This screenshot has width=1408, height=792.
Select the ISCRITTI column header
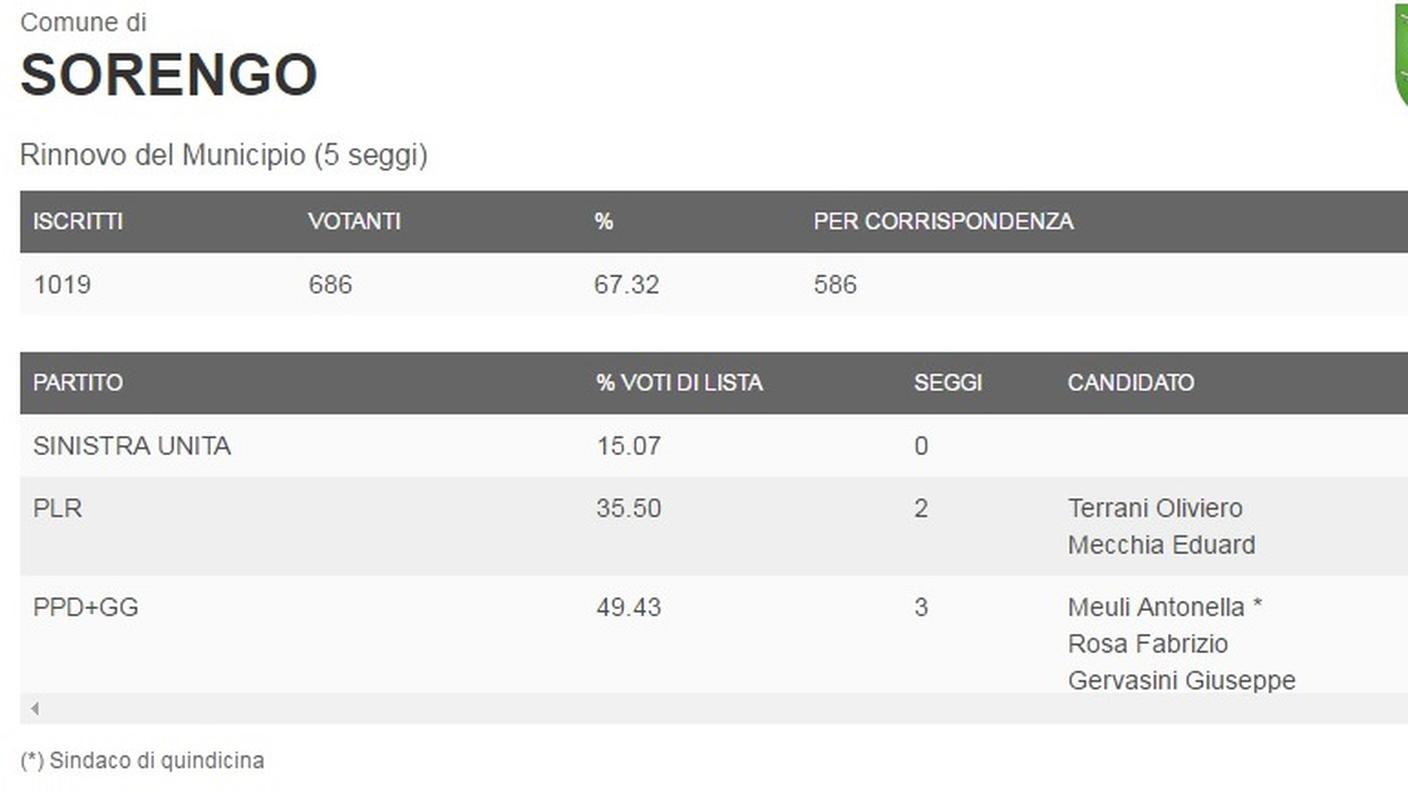tap(78, 221)
